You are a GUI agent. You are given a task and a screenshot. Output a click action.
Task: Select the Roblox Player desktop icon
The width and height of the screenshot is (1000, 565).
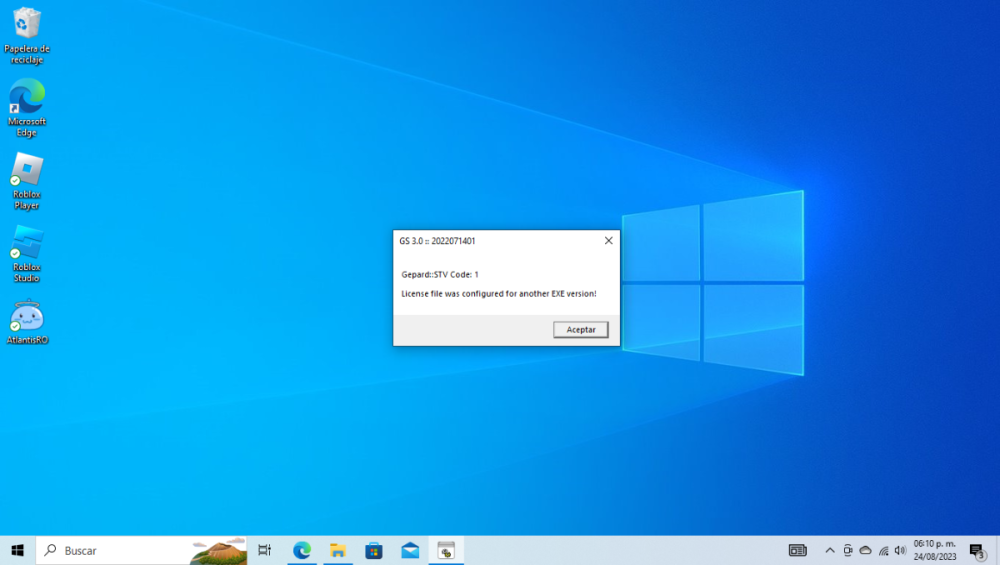point(27,171)
